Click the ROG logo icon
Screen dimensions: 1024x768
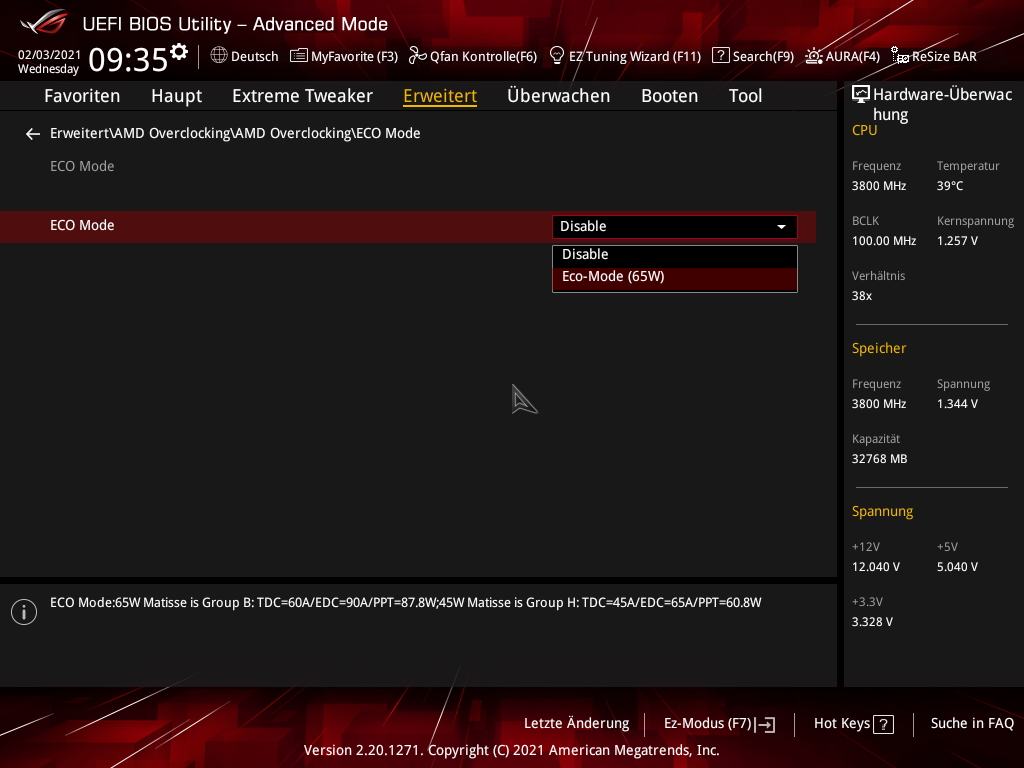pyautogui.click(x=44, y=22)
